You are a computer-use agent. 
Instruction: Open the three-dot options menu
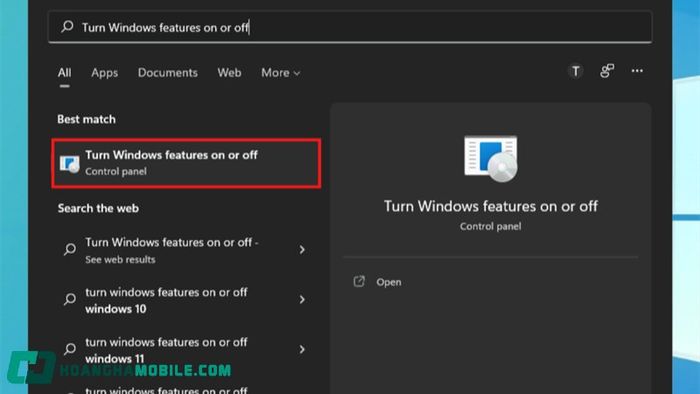[x=637, y=71]
